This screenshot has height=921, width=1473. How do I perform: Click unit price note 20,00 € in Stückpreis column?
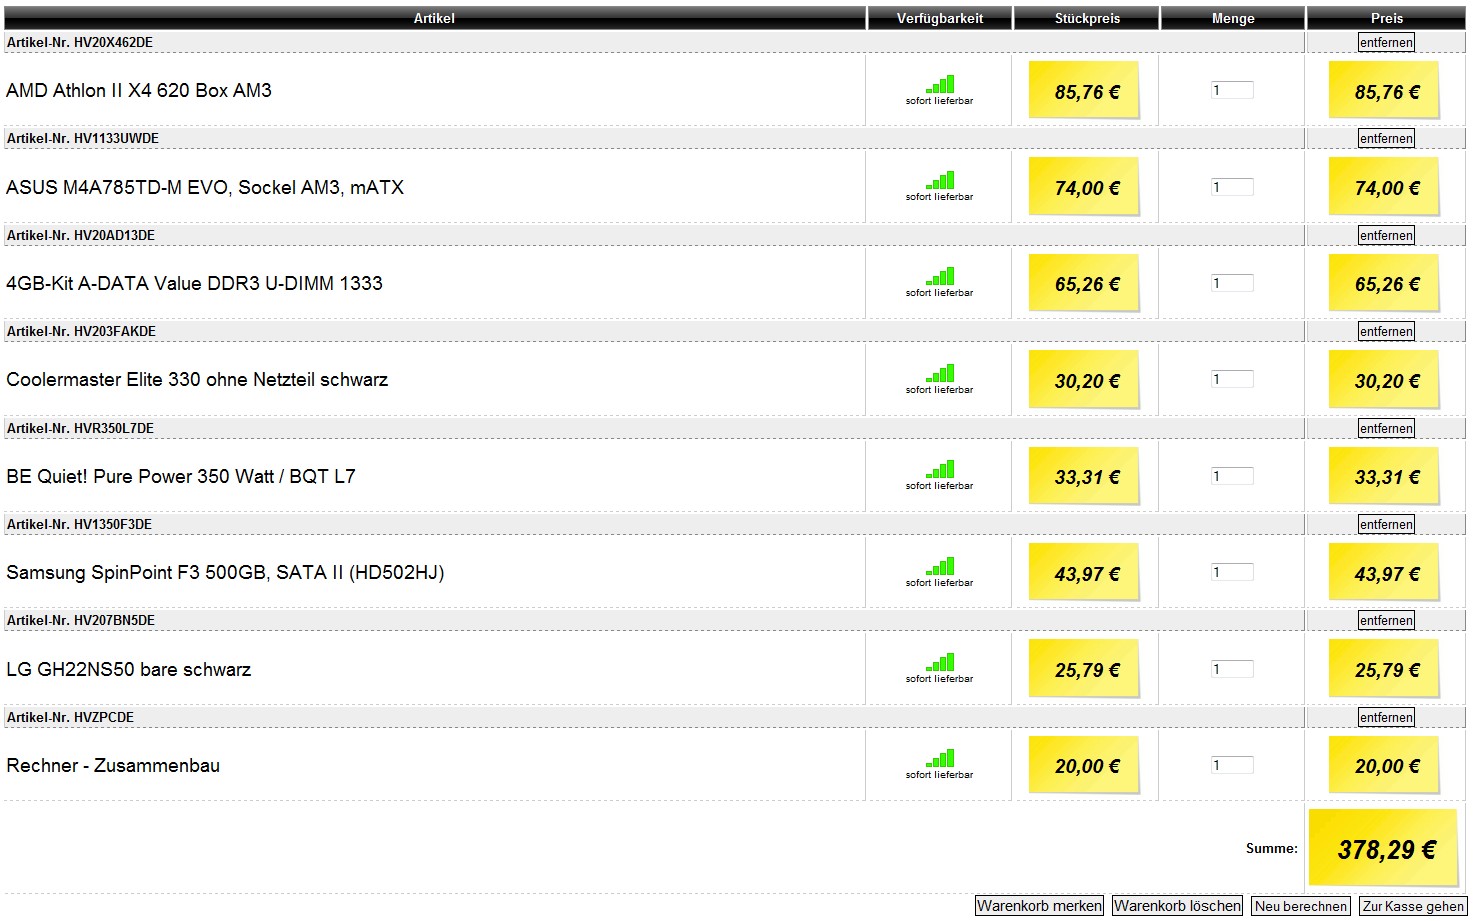[1085, 765]
